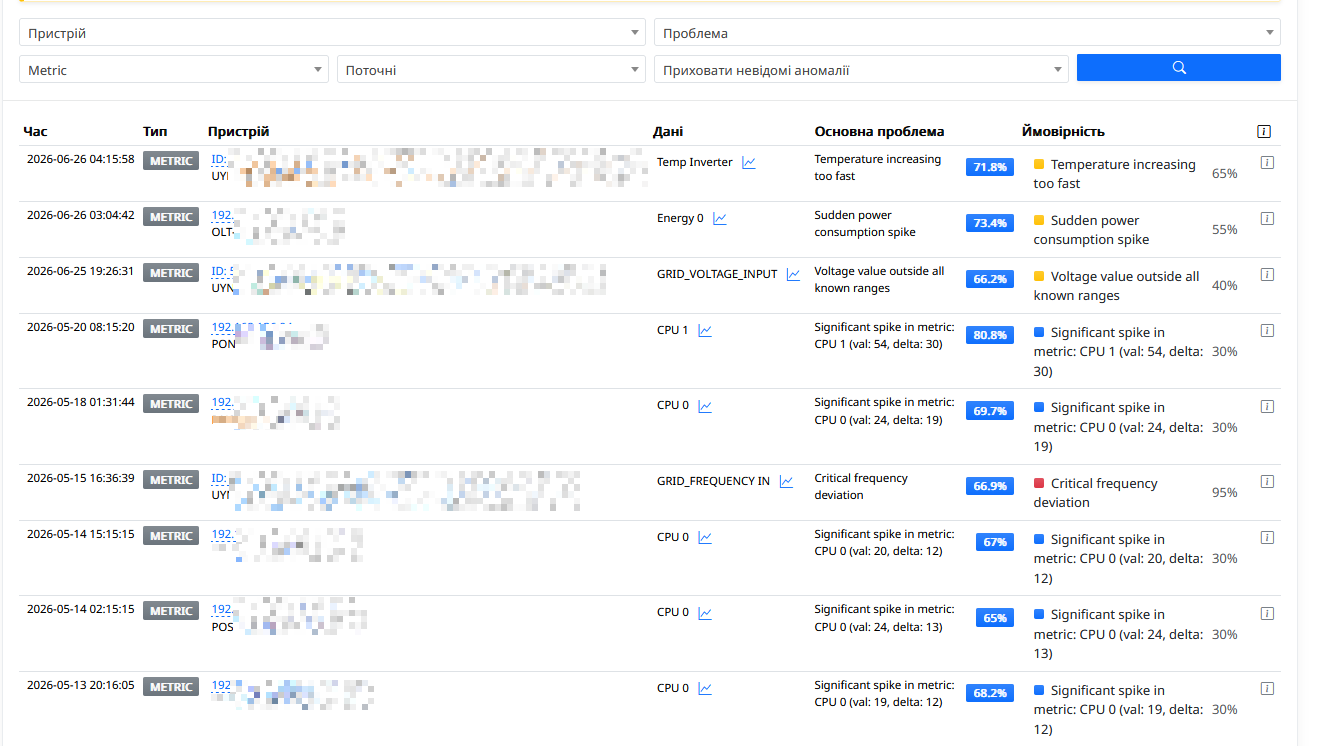
Task: Show info for Voltage value outside ranges row
Action: [1267, 274]
